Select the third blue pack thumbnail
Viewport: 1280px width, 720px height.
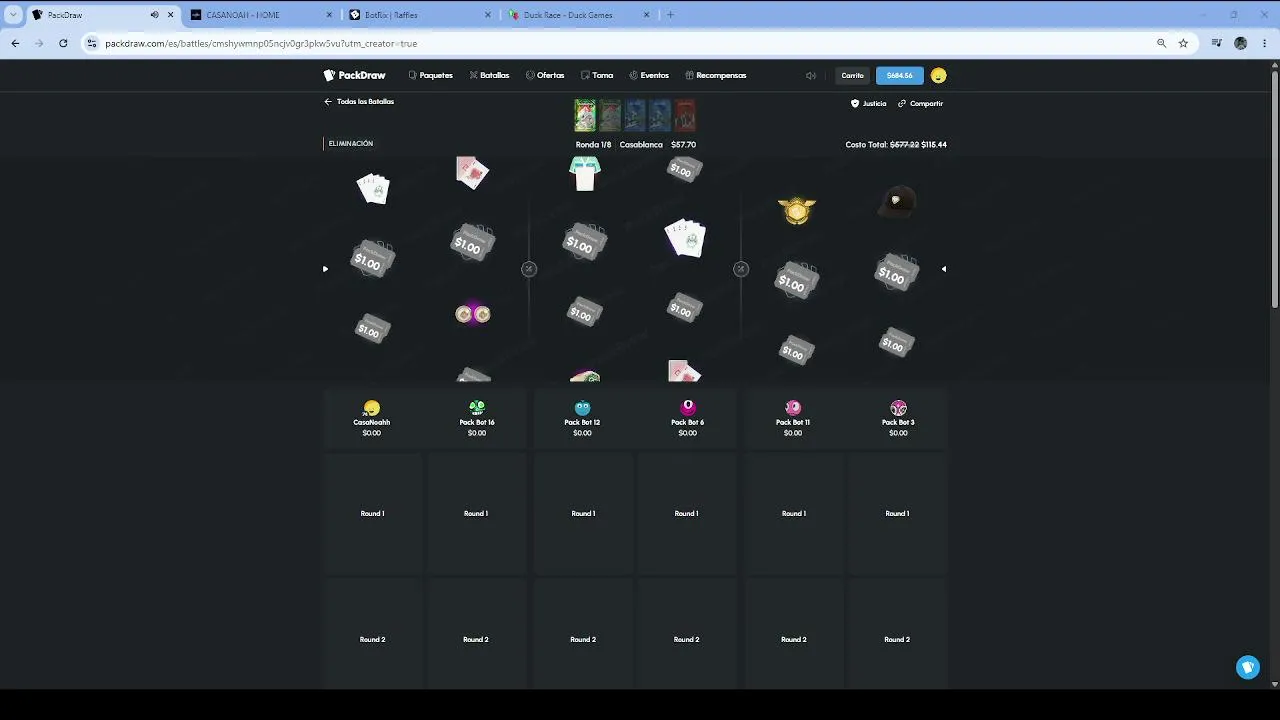pyautogui.click(x=635, y=115)
